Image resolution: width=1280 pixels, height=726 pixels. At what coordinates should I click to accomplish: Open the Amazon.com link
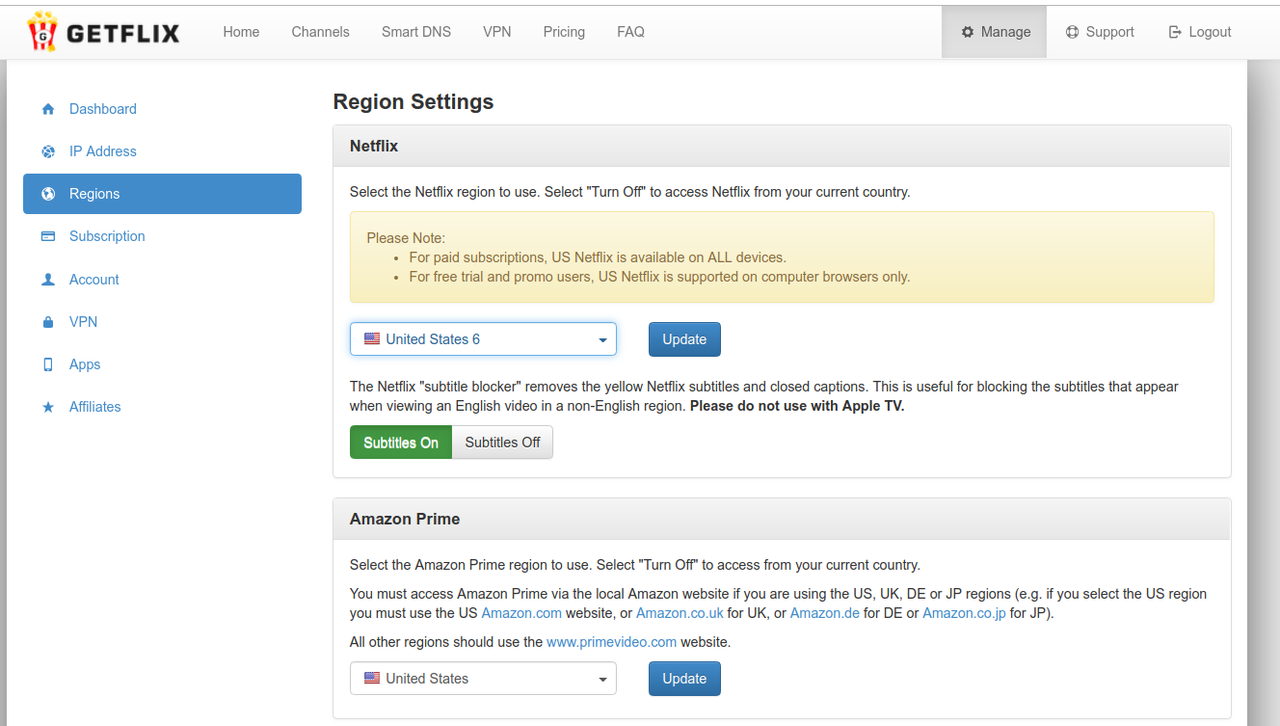521,613
